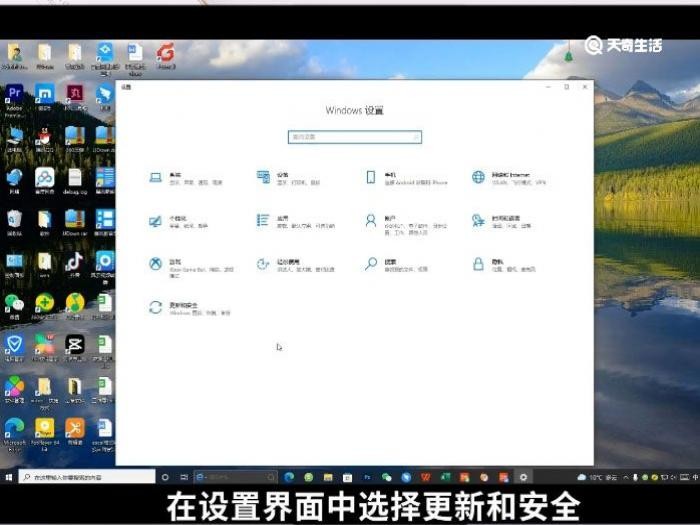Open the 游戏 (Gaming) Xbox icon category
The height and width of the screenshot is (525, 700).
coord(191,267)
